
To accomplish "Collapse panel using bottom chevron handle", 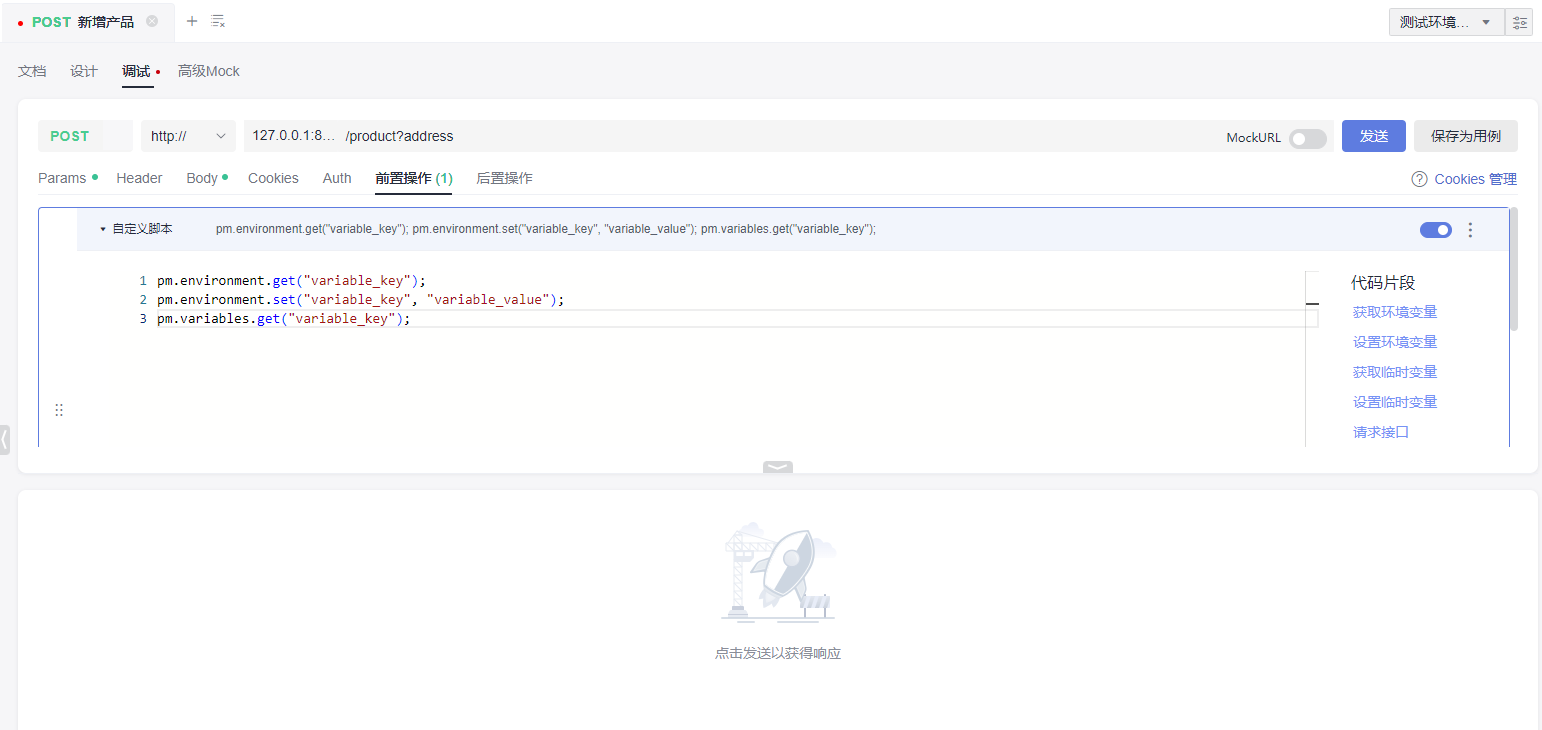I will point(777,467).
